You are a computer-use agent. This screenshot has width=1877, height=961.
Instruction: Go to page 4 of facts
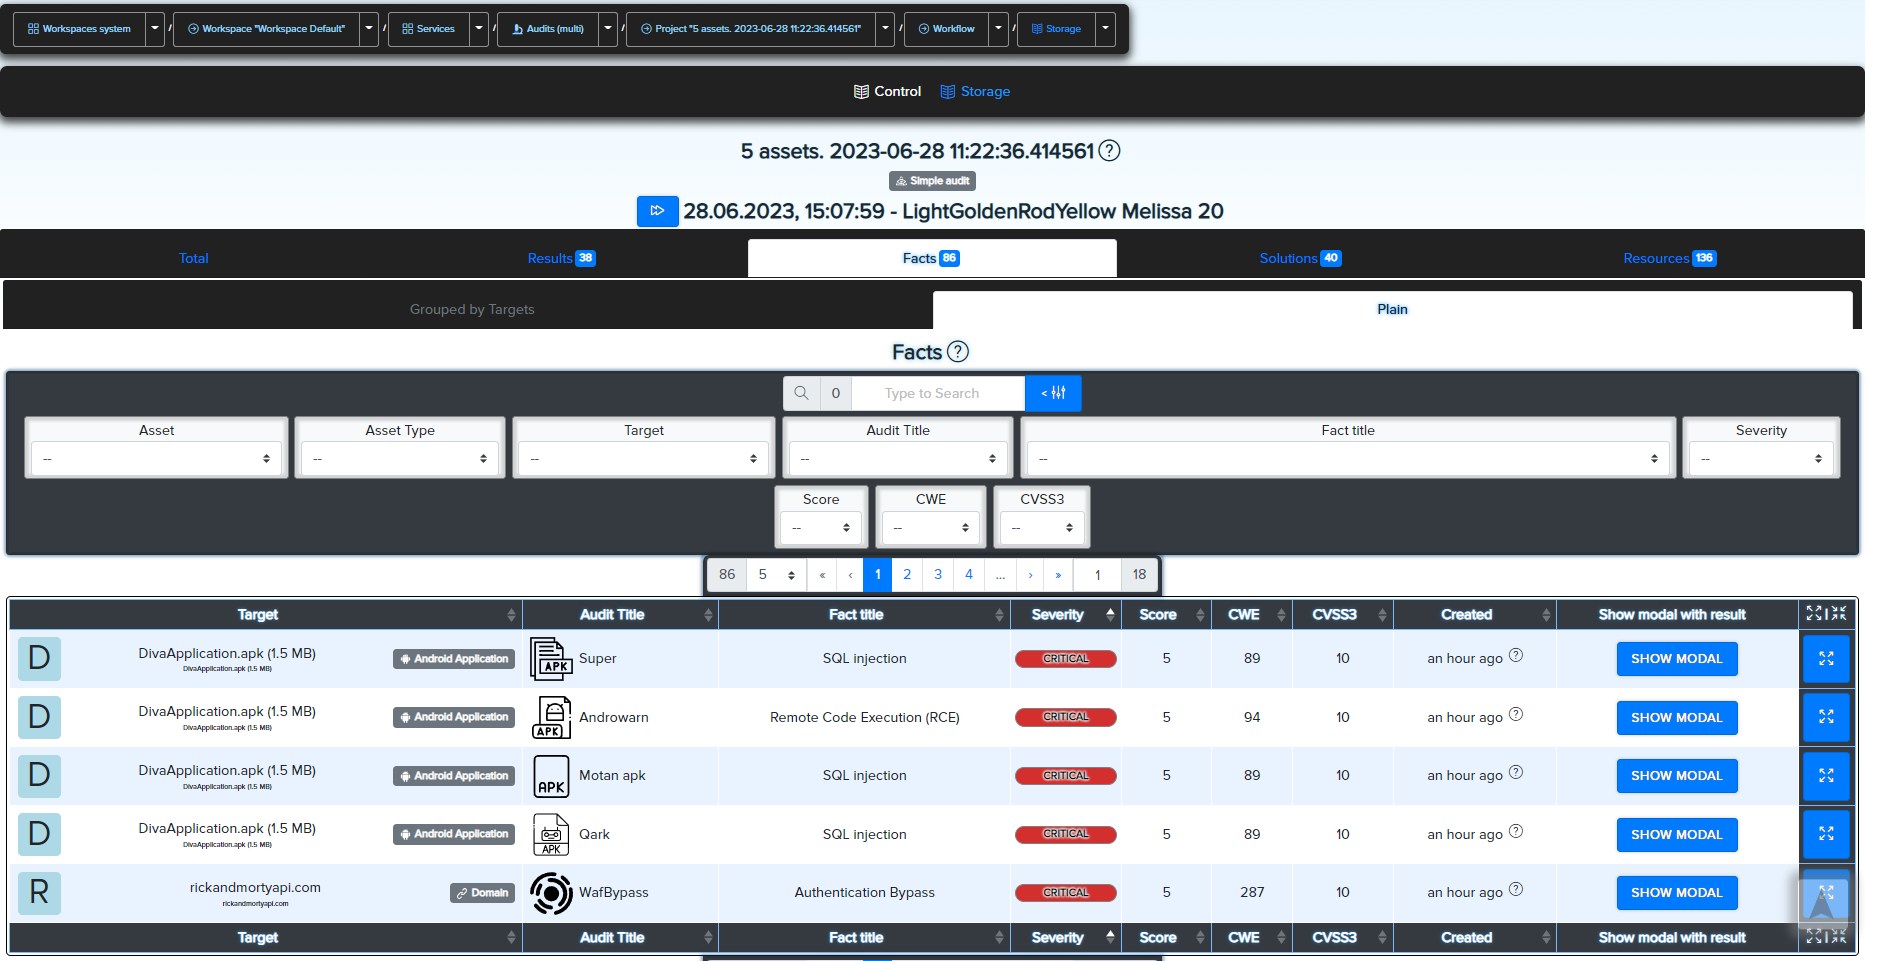click(x=969, y=575)
